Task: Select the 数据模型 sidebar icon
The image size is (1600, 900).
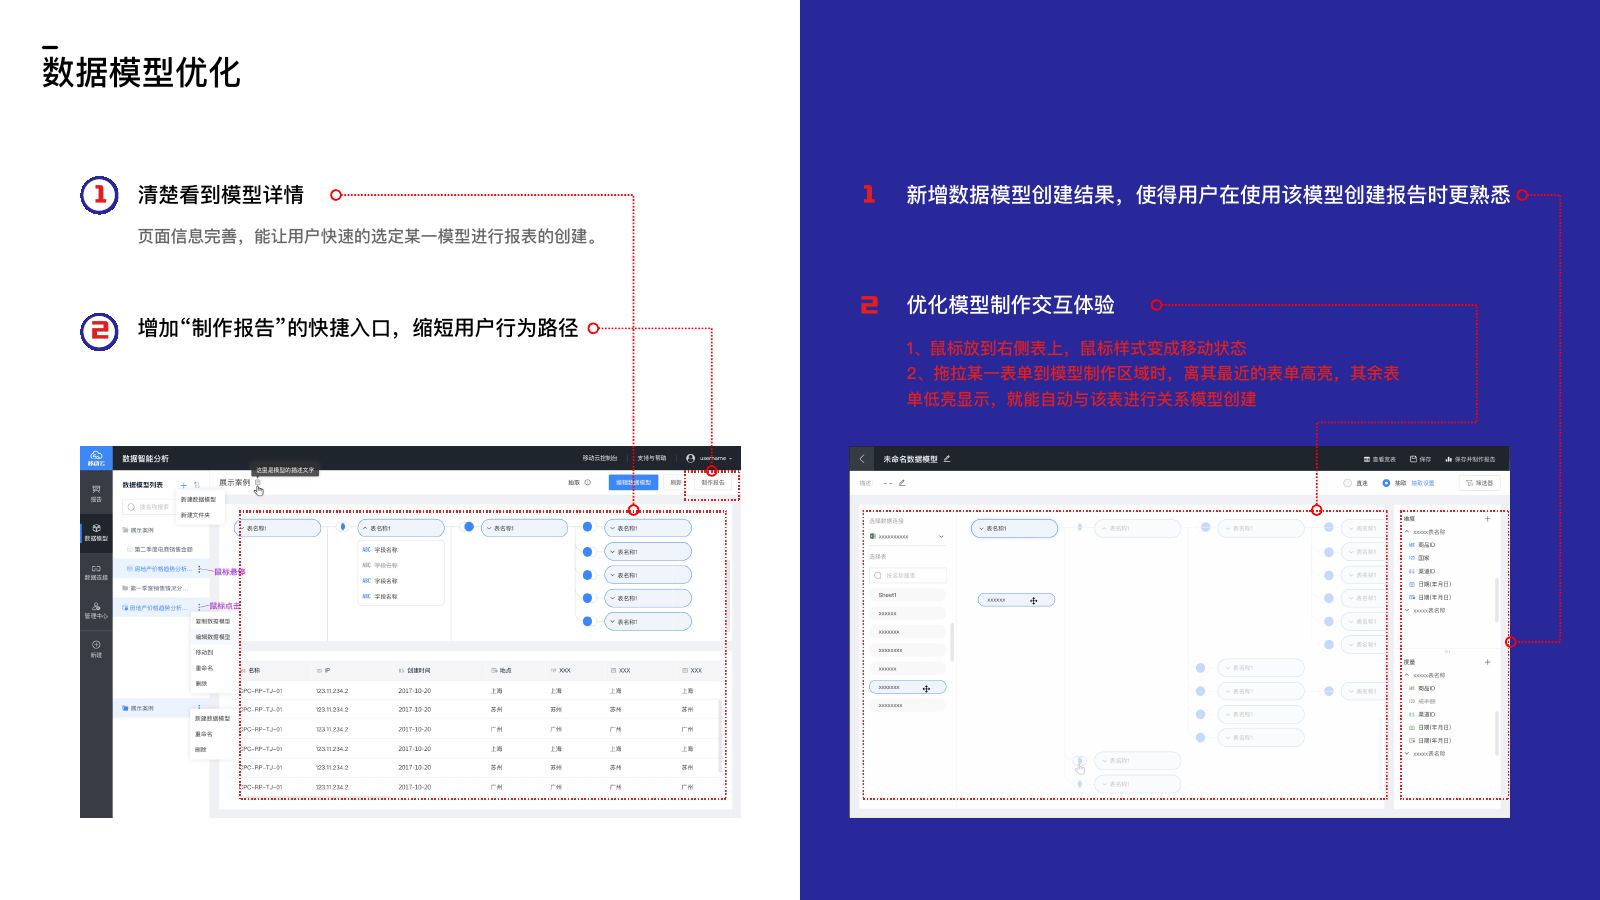Action: coord(96,532)
